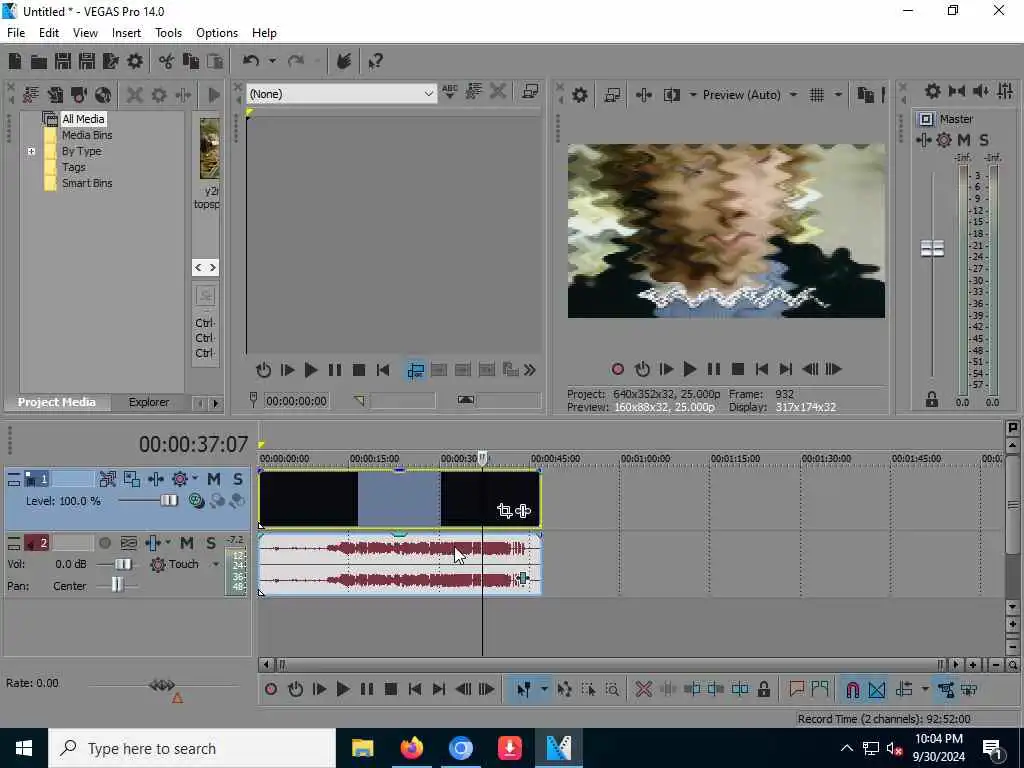
Task: Click the audio track Pan slider handle
Action: point(117,584)
